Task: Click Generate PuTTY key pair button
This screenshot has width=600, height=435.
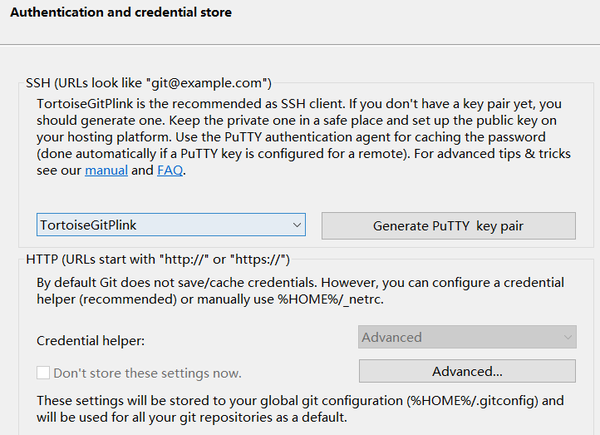Action: [x=448, y=226]
